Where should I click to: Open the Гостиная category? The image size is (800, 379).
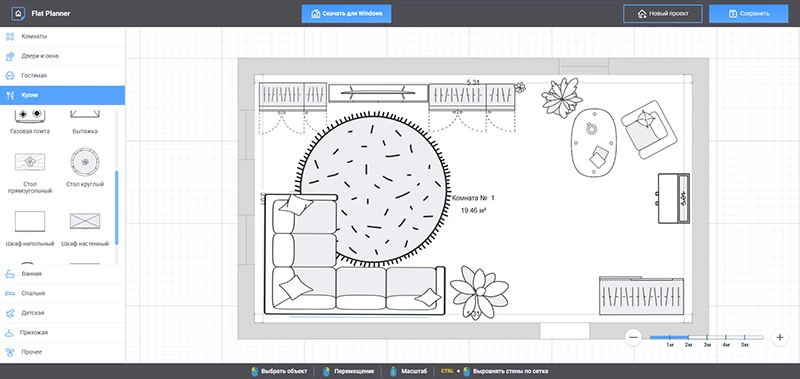point(62,75)
